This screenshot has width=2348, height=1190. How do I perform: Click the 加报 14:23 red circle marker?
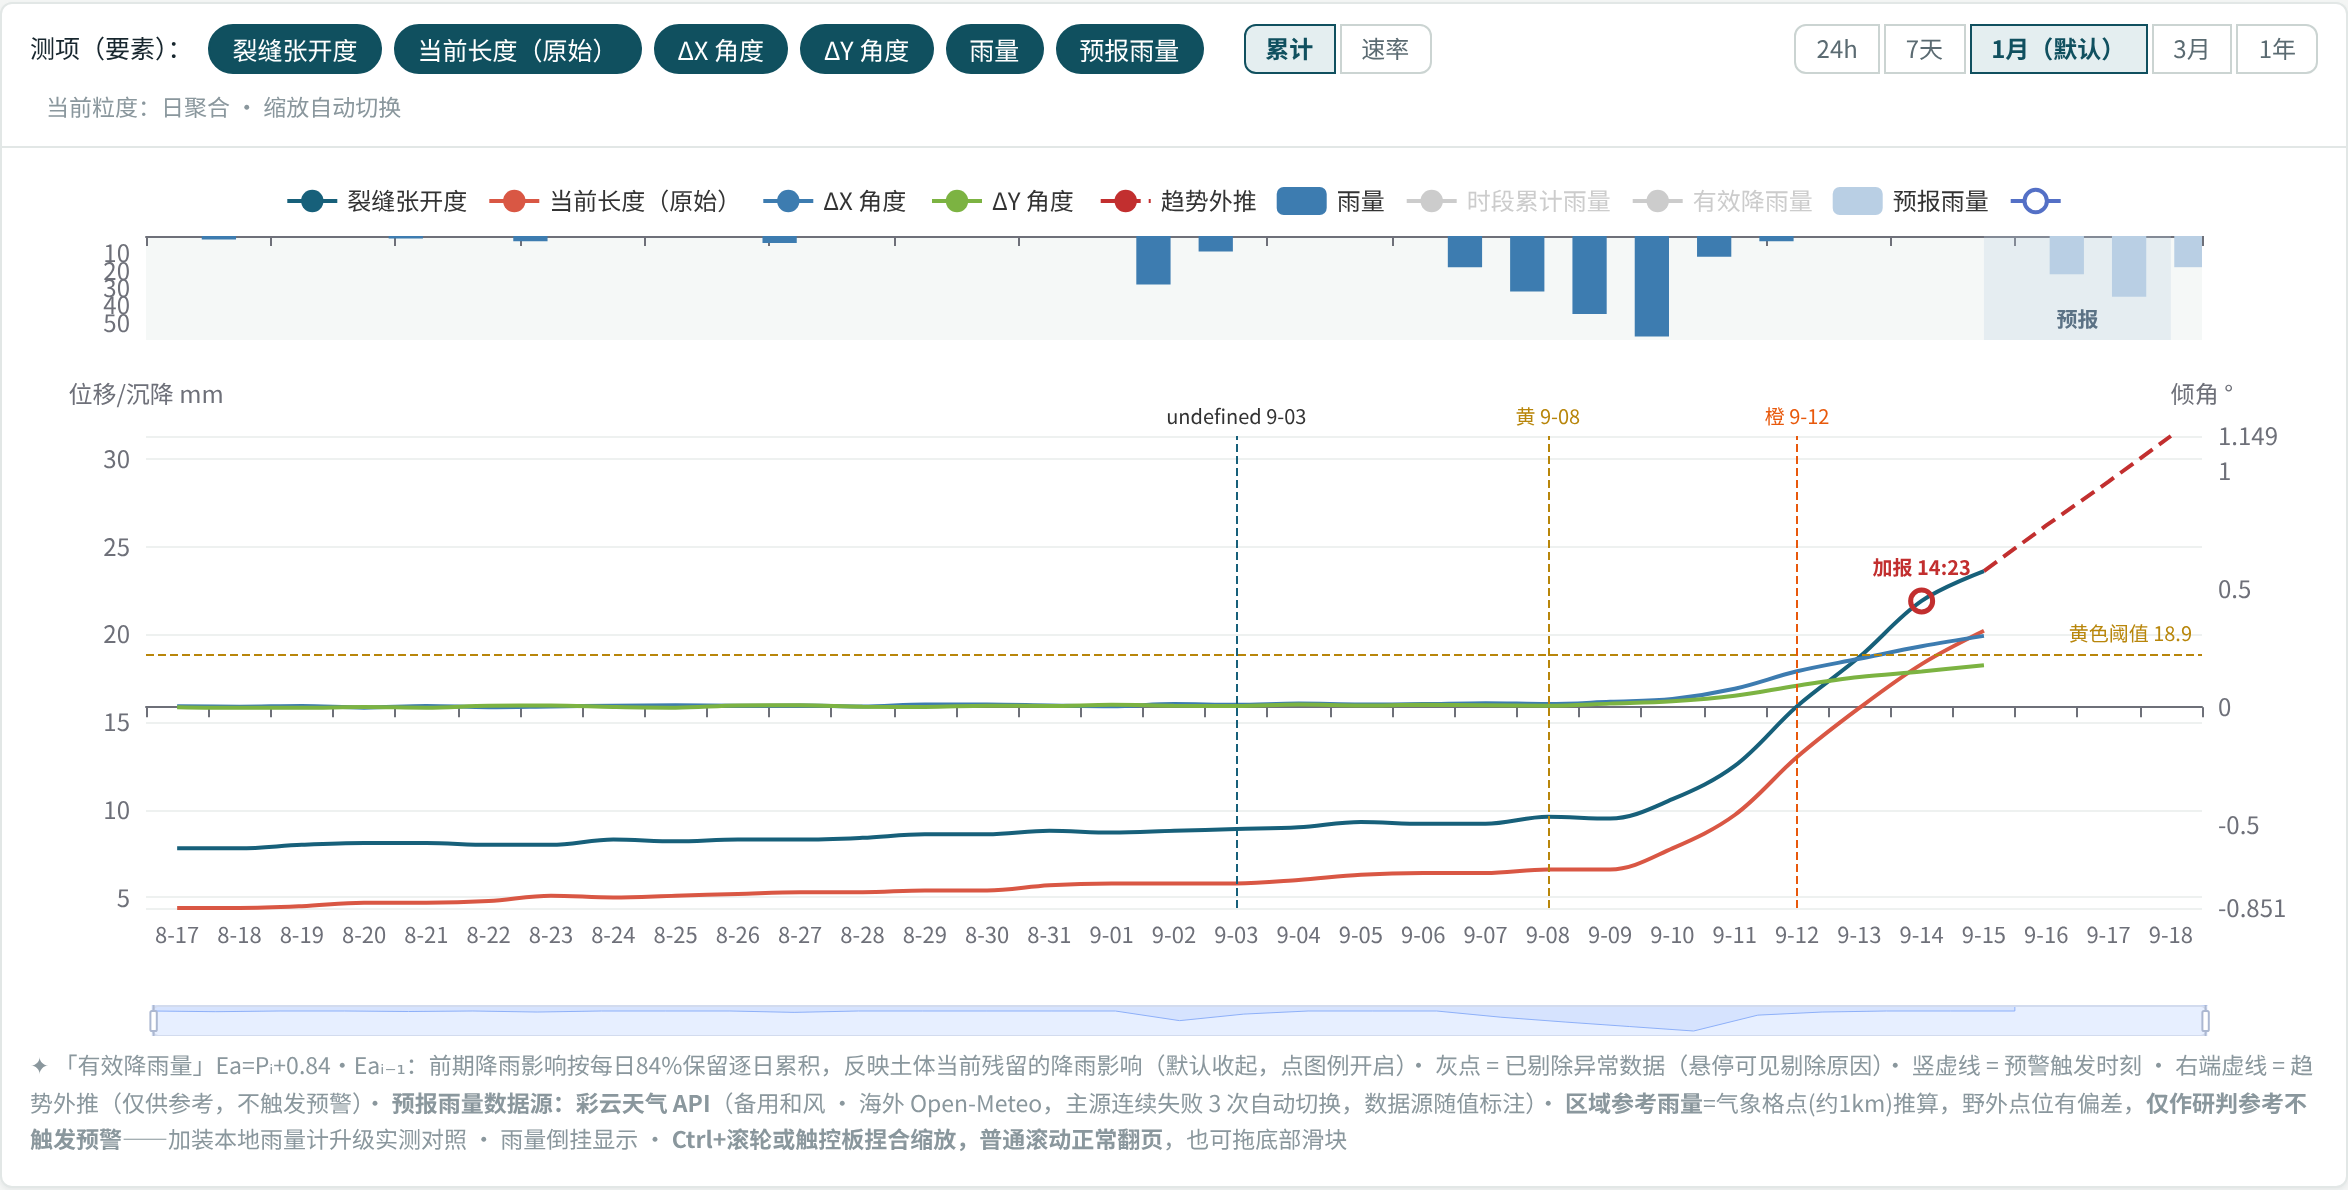[1921, 601]
